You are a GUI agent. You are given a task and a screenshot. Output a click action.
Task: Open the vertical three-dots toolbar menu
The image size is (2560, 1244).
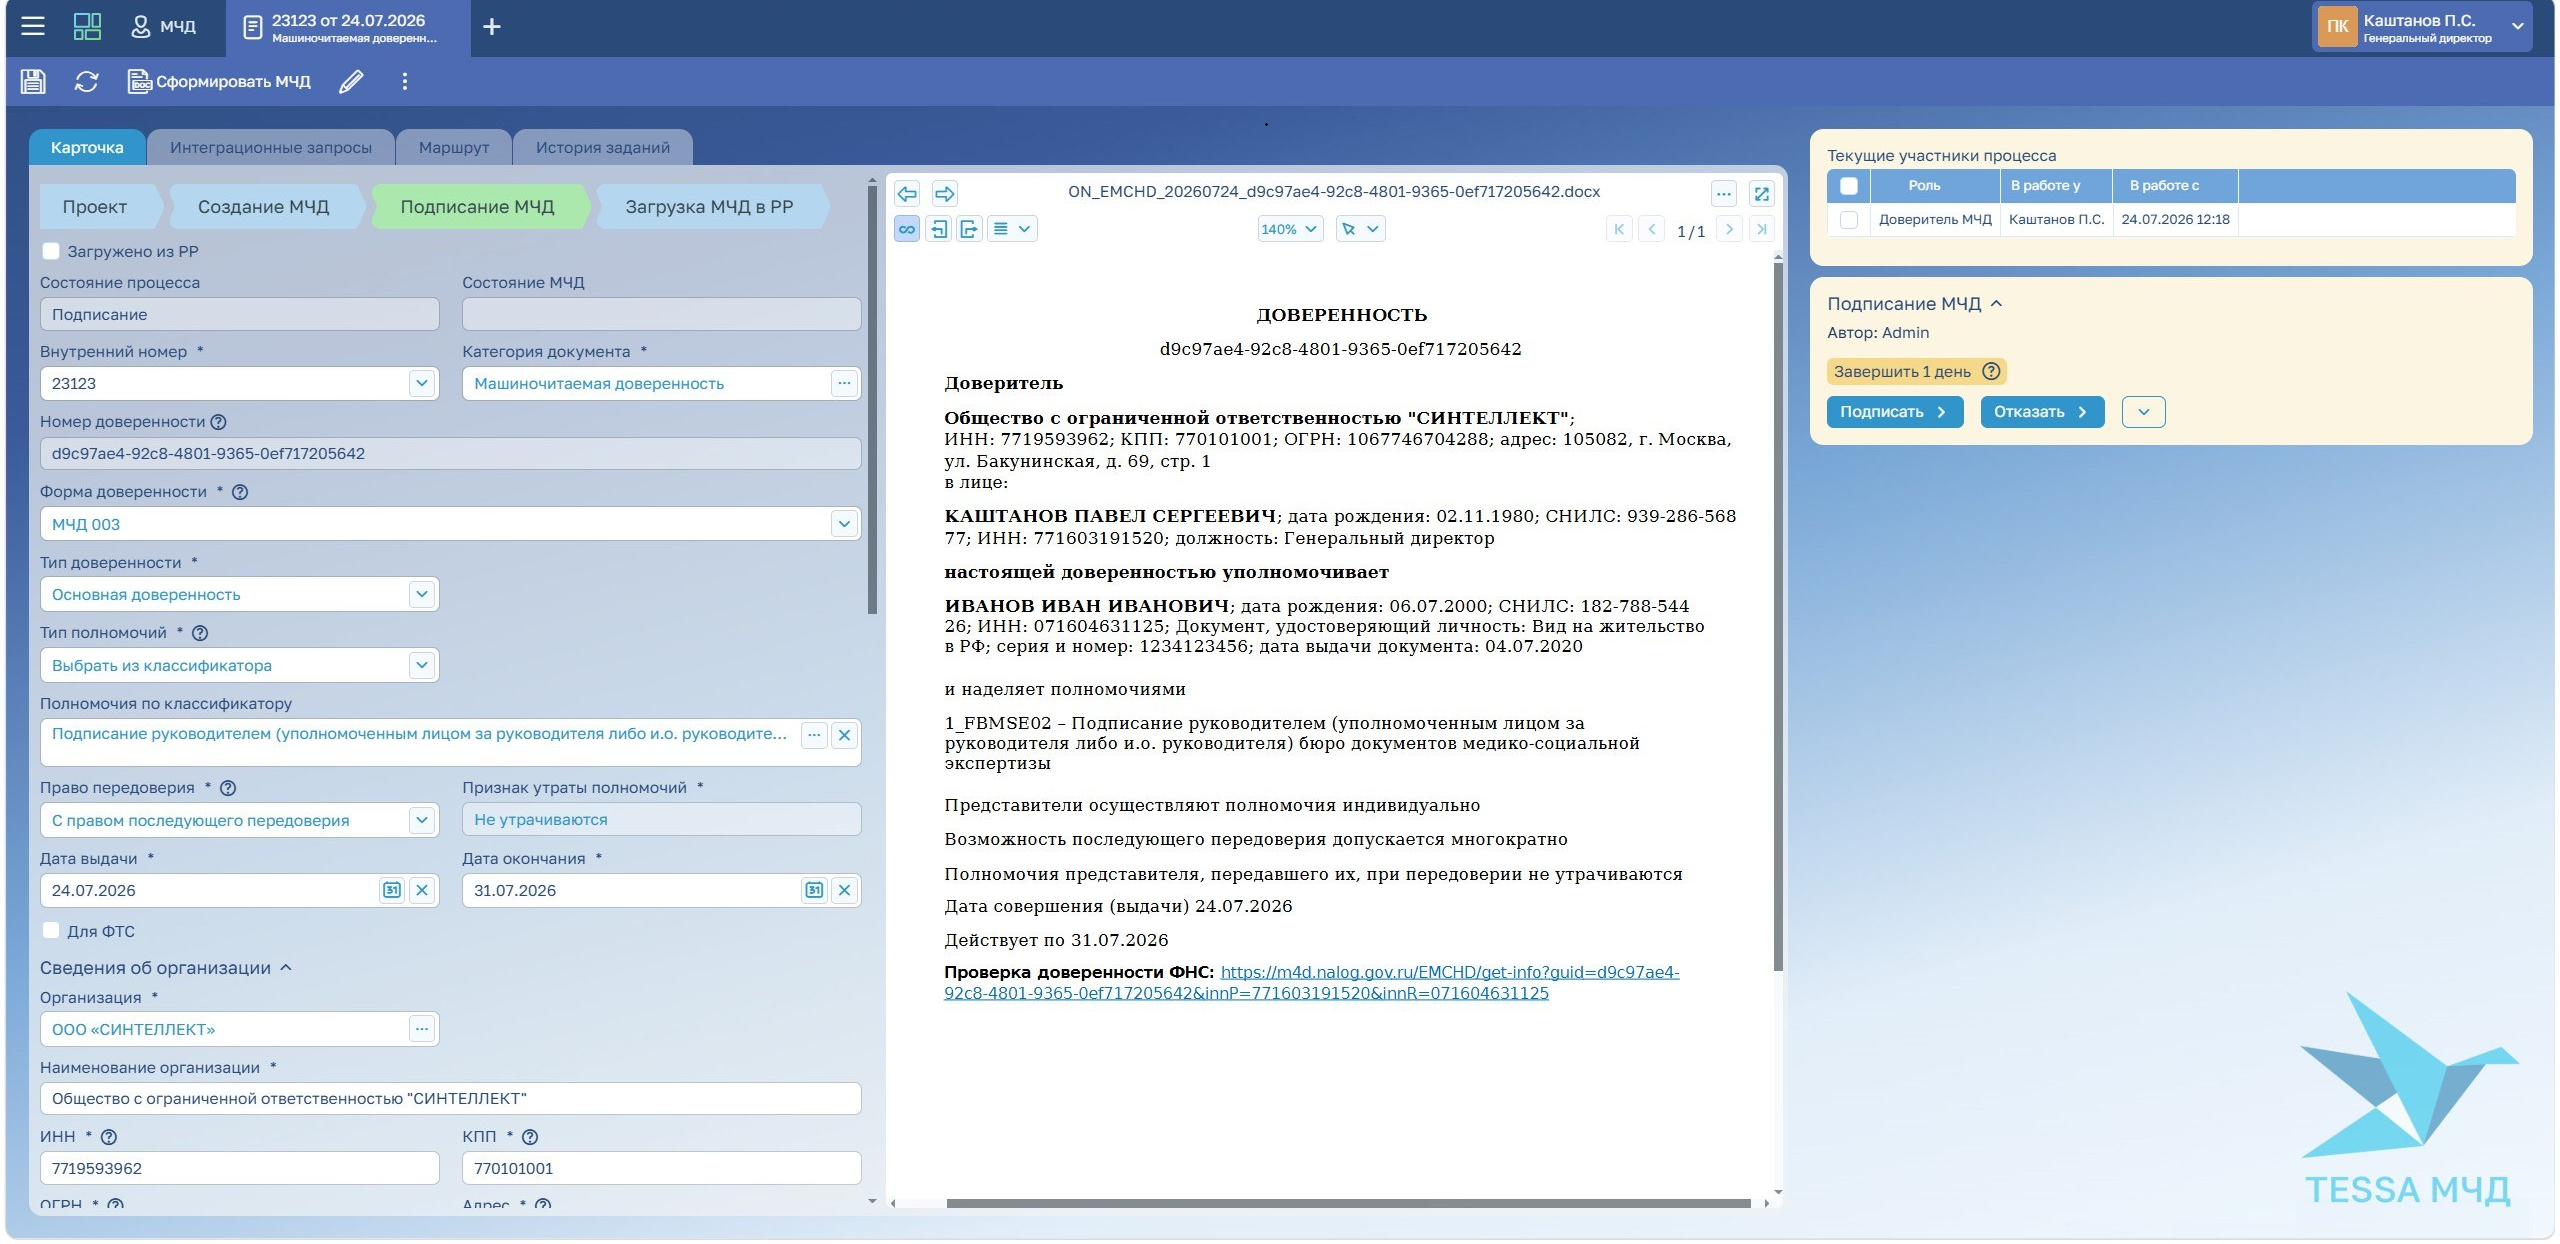(405, 81)
